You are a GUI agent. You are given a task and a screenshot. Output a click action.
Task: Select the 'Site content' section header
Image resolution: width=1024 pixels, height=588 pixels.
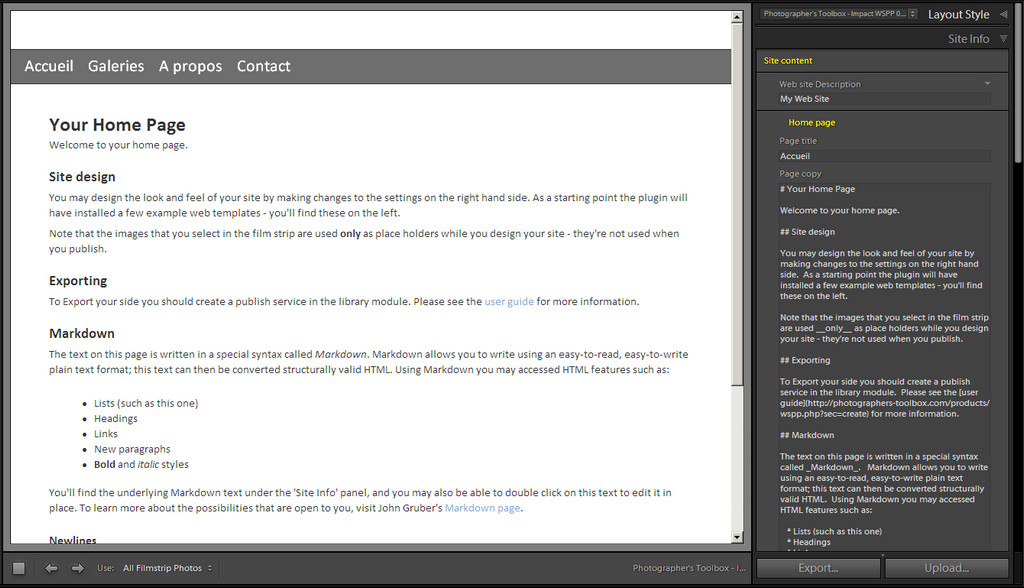tap(788, 61)
